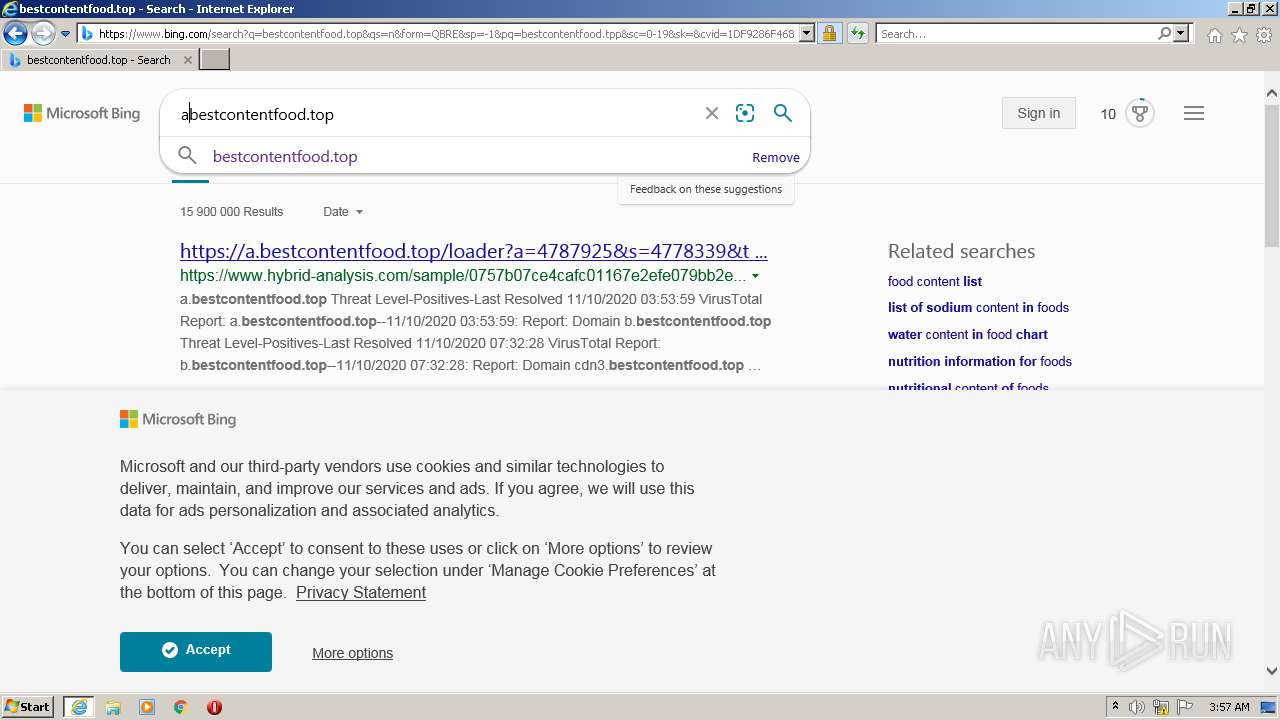Viewport: 1280px width, 720px height.
Task: Click the network tray icon
Action: (x=1161, y=707)
